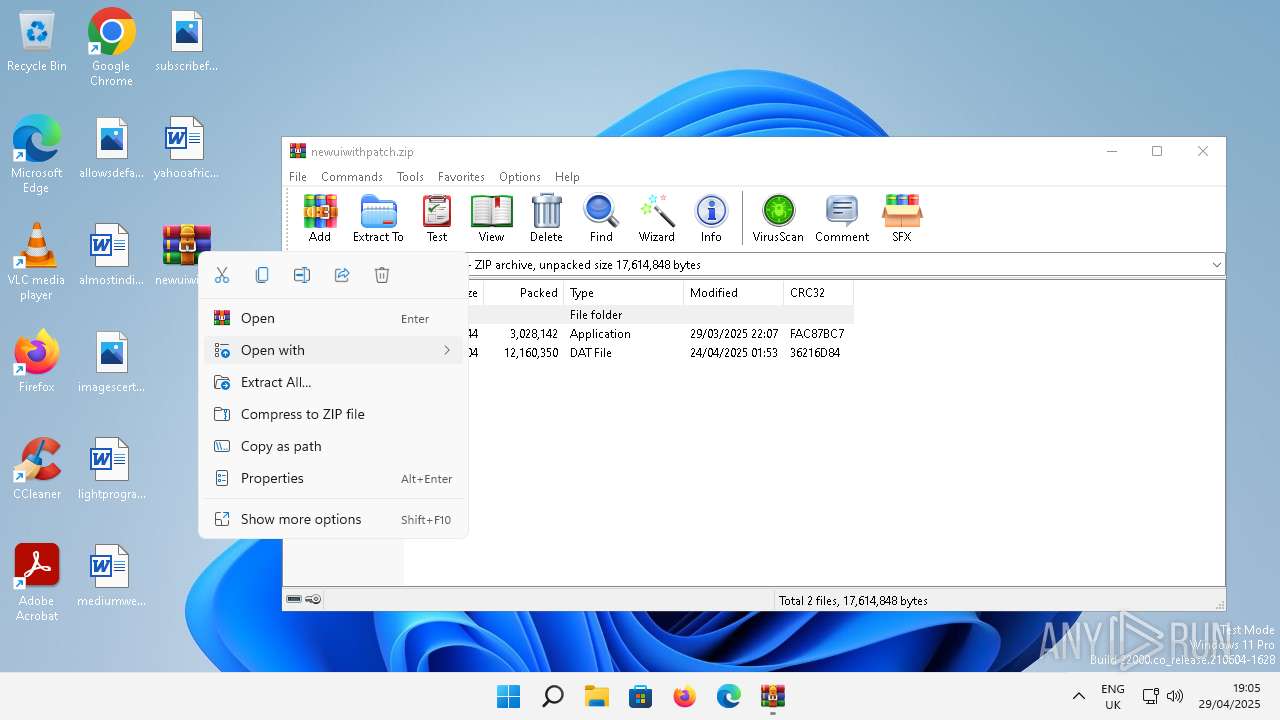Click the Copy icon in context menu
The height and width of the screenshot is (720, 1280).
(x=262, y=275)
